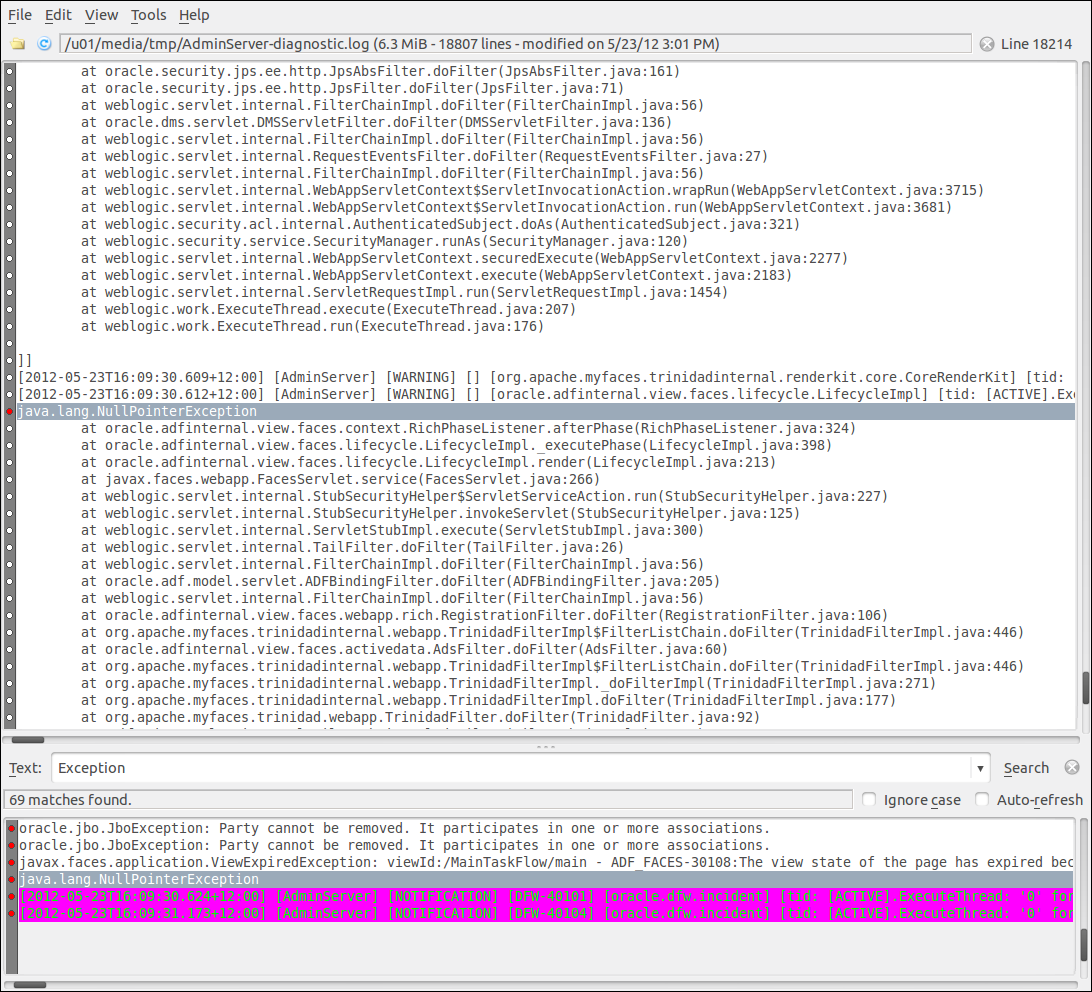
Task: Click red marker beside ViewExpiredException match
Action: [11, 862]
